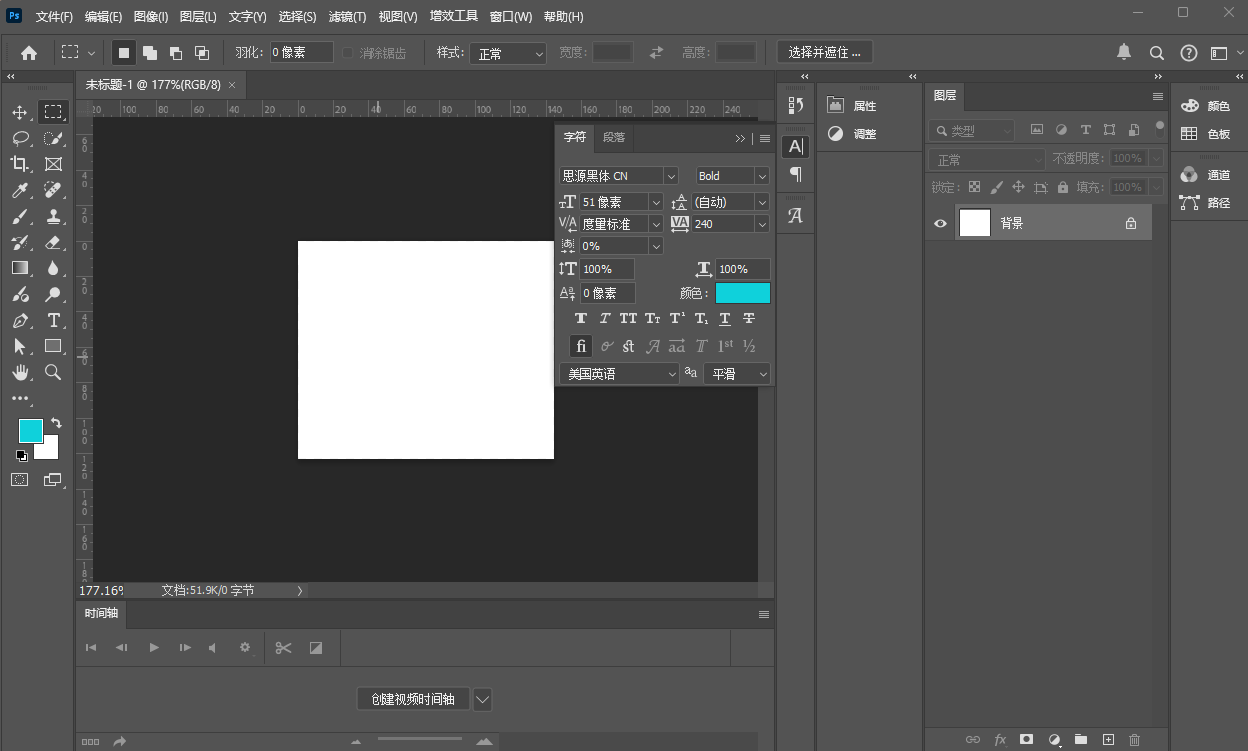This screenshot has height=751, width=1248.
Task: Select the Eyedropper tool
Action: (20, 190)
